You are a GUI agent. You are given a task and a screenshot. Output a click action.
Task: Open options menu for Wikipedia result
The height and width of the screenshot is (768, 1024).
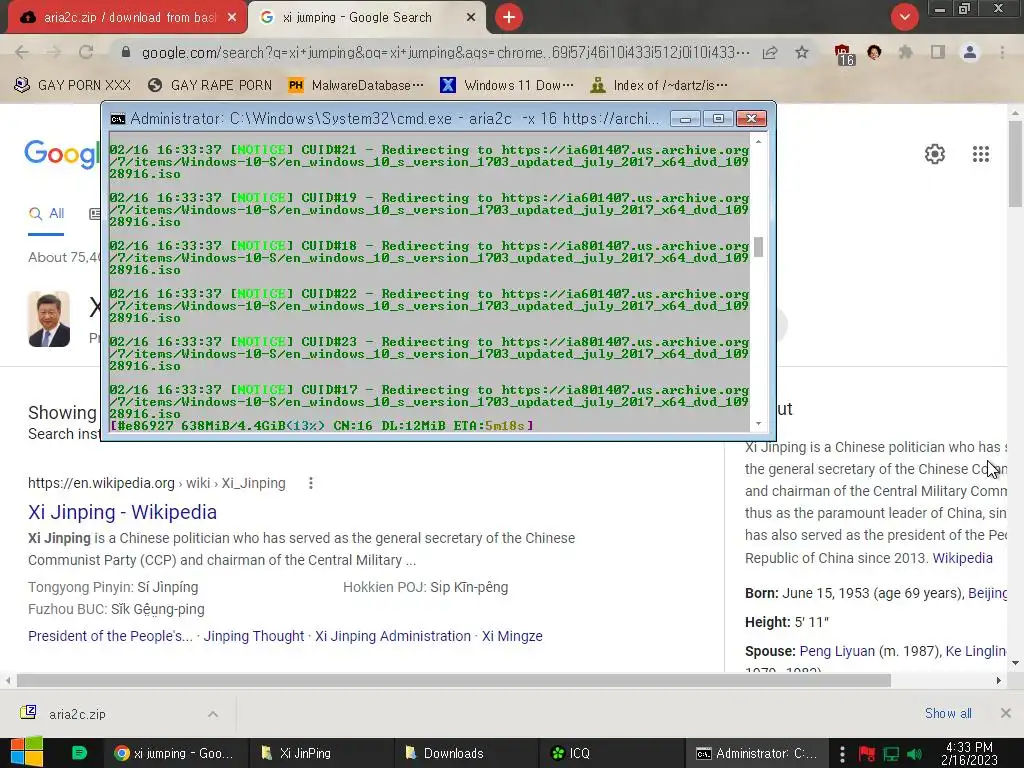(311, 483)
